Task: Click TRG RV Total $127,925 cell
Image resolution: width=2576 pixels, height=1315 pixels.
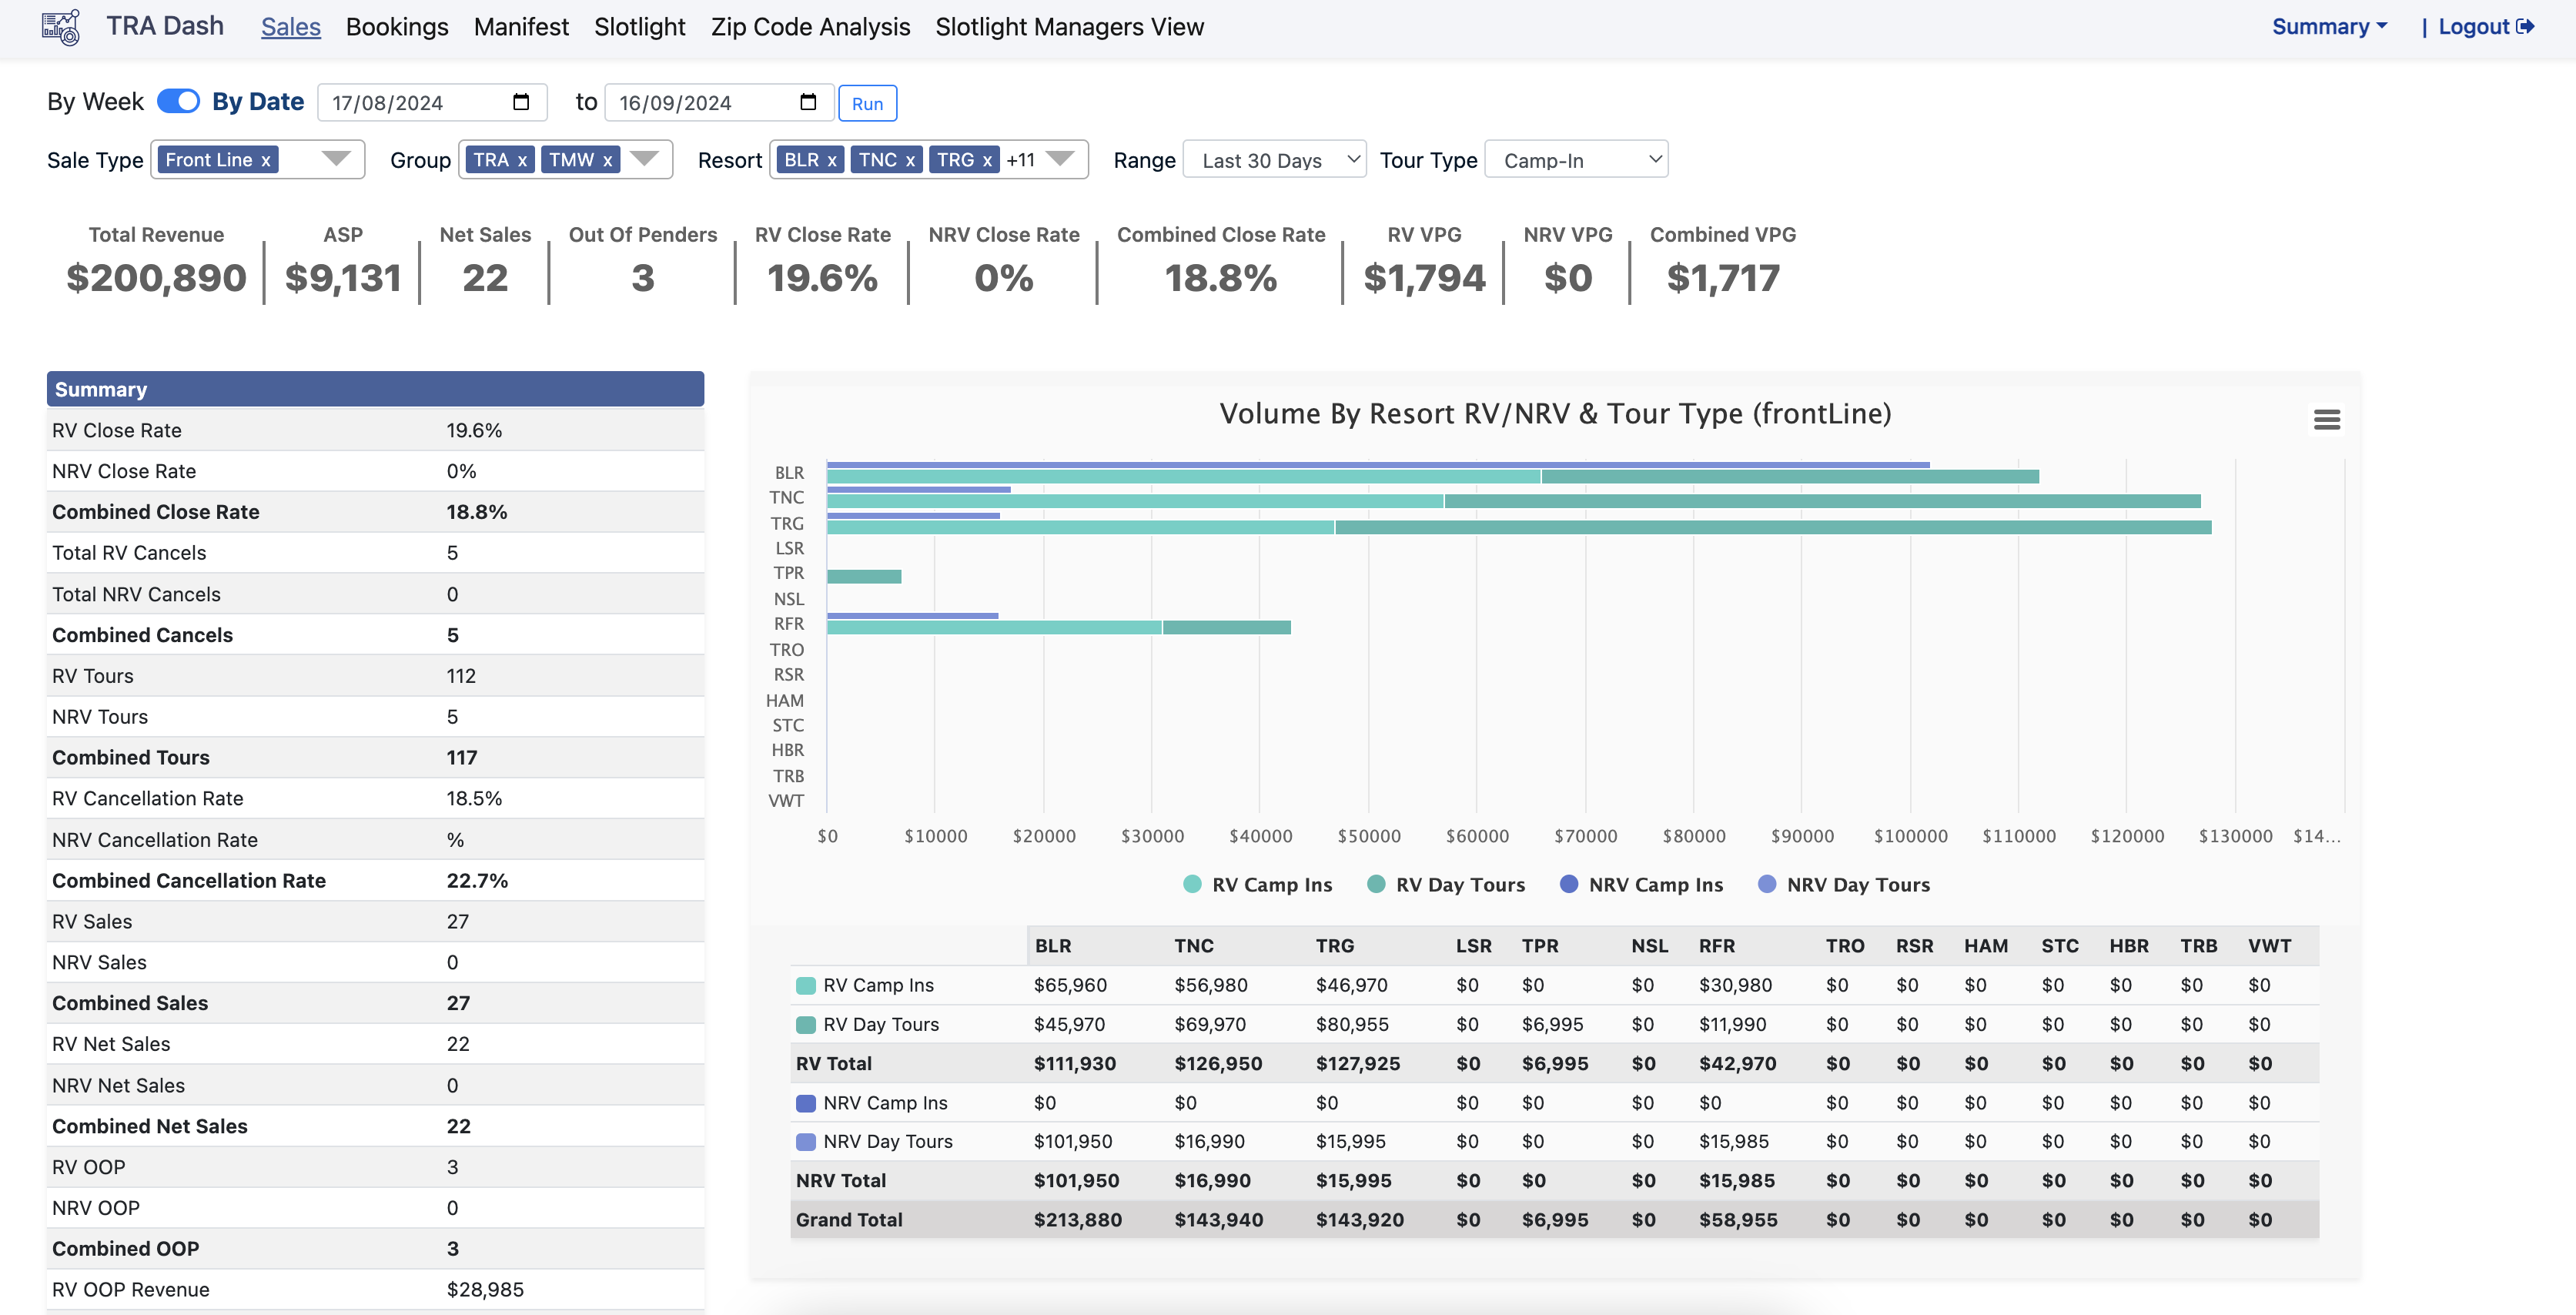Action: click(1357, 1063)
